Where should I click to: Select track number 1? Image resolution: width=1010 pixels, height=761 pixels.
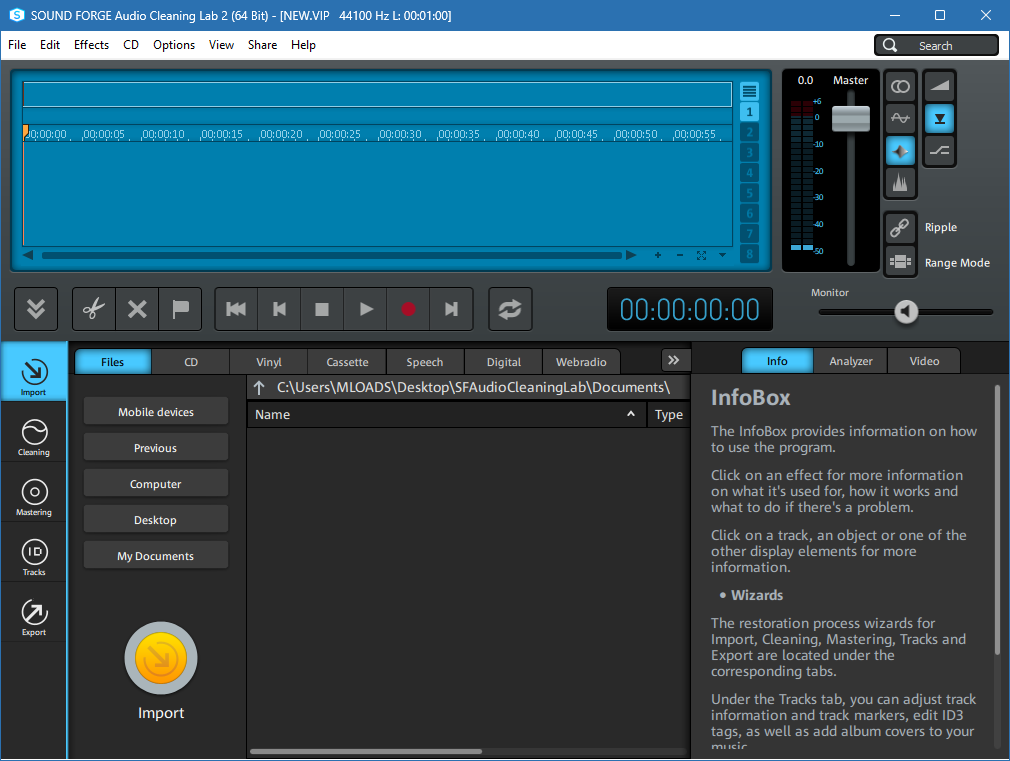[x=749, y=112]
